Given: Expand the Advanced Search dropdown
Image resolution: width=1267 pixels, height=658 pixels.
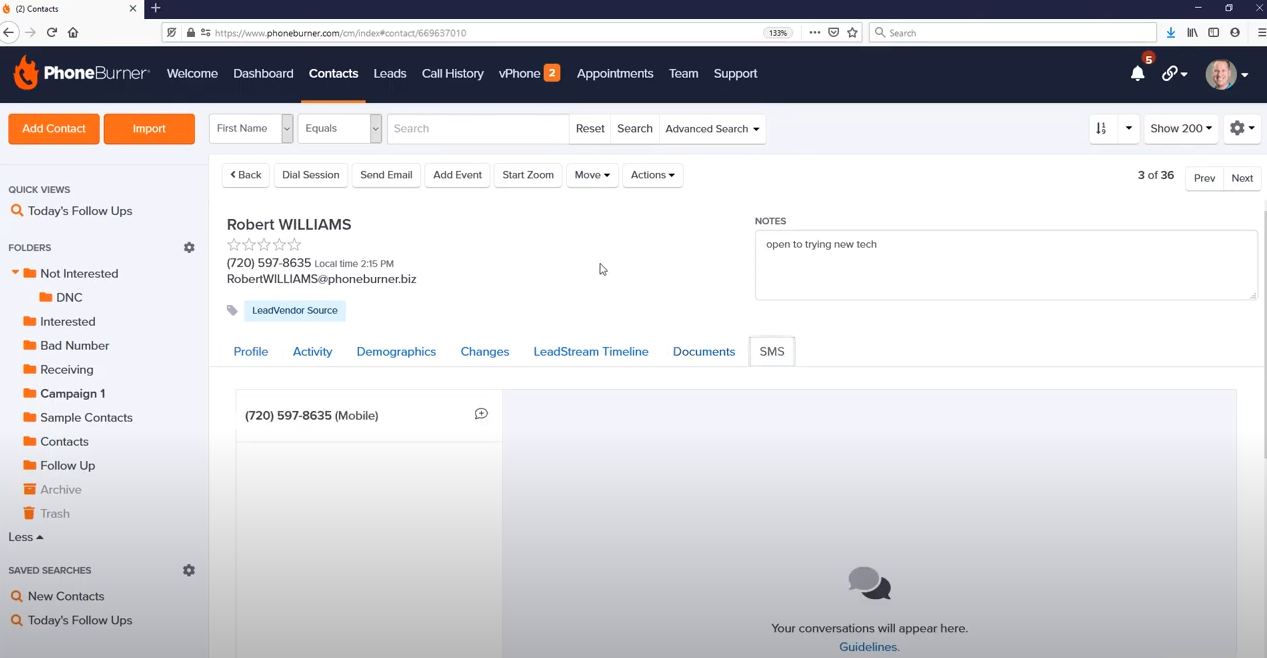Looking at the screenshot, I should [712, 128].
